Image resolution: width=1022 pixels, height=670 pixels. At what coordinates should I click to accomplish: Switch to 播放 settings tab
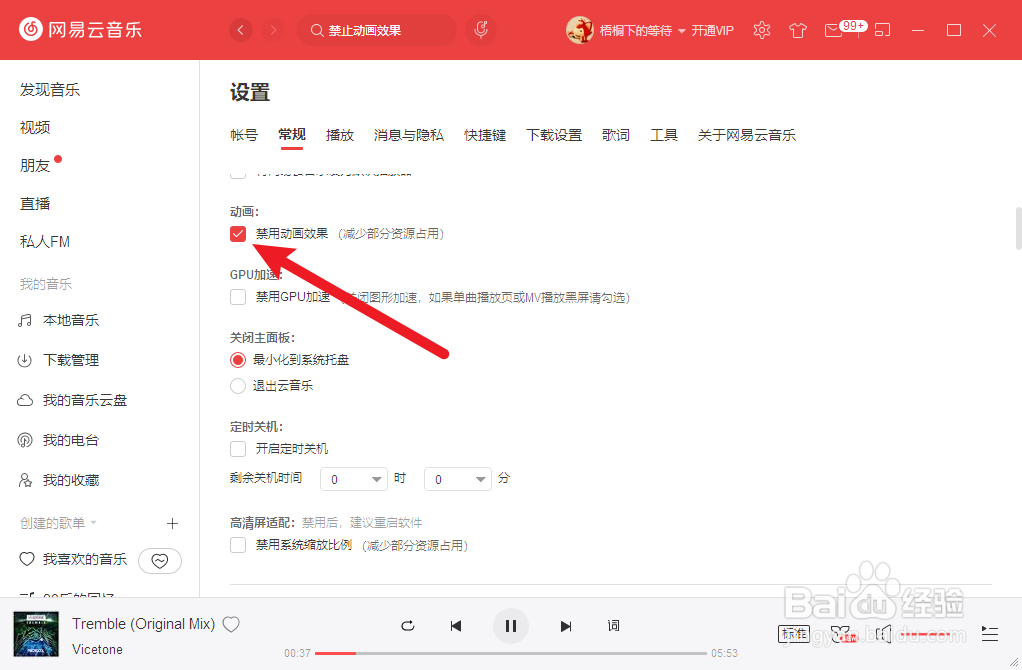[340, 135]
